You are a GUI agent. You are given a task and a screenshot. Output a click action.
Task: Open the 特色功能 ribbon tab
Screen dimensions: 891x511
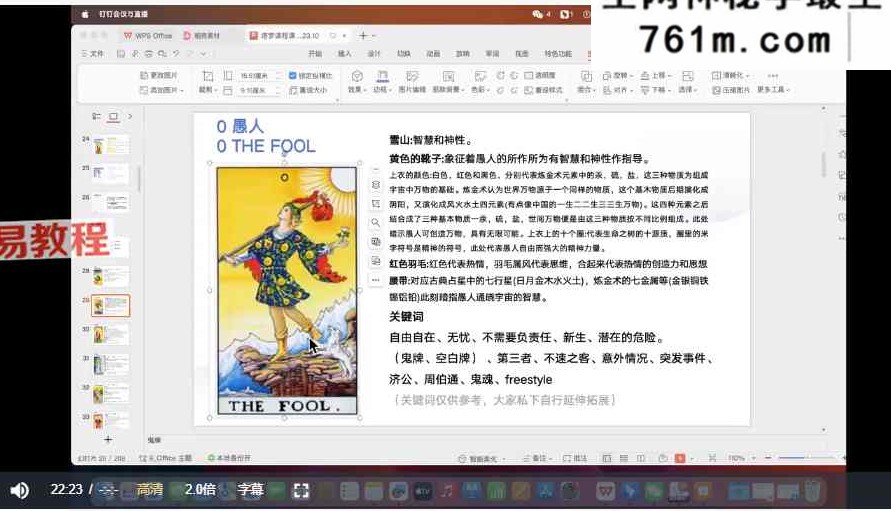[x=557, y=53]
